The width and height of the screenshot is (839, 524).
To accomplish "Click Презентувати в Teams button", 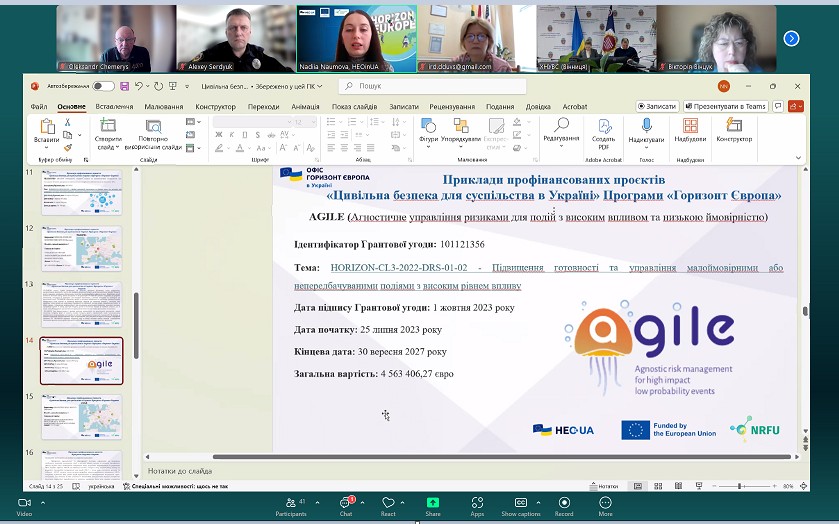I will click(x=726, y=107).
